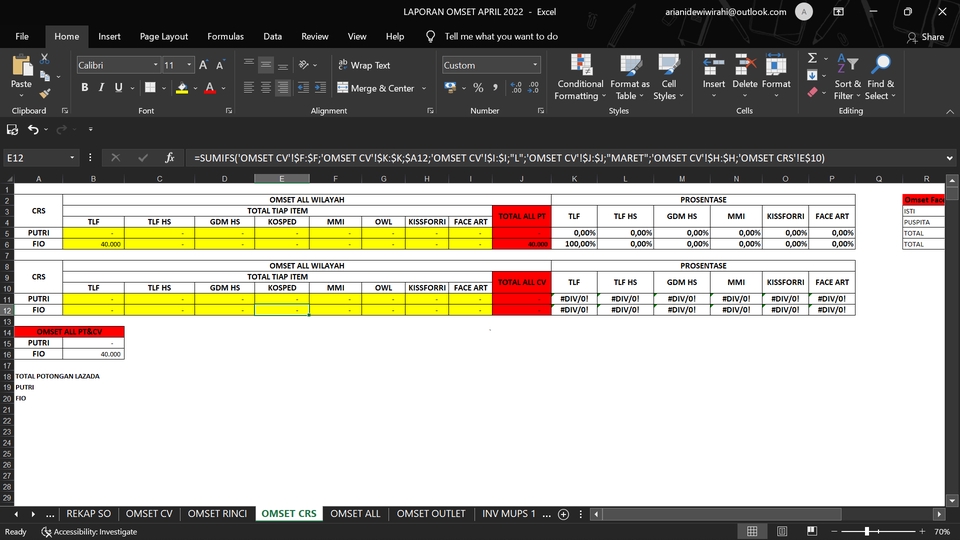The width and height of the screenshot is (960, 540).
Task: Add a new sheet with plus button
Action: coord(563,514)
